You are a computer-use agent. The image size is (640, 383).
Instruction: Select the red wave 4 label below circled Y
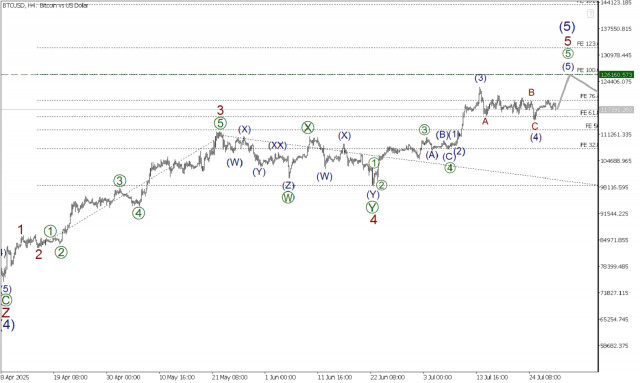pos(373,220)
